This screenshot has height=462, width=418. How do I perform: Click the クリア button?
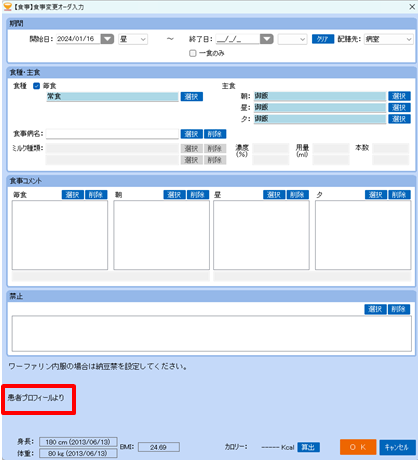[323, 39]
